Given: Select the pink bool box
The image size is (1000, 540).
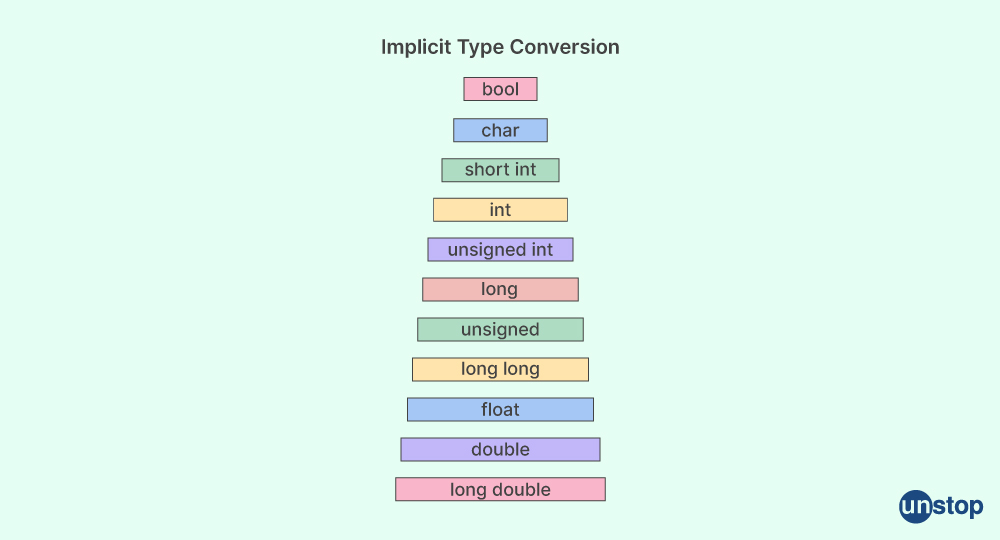Looking at the screenshot, I should tap(501, 89).
